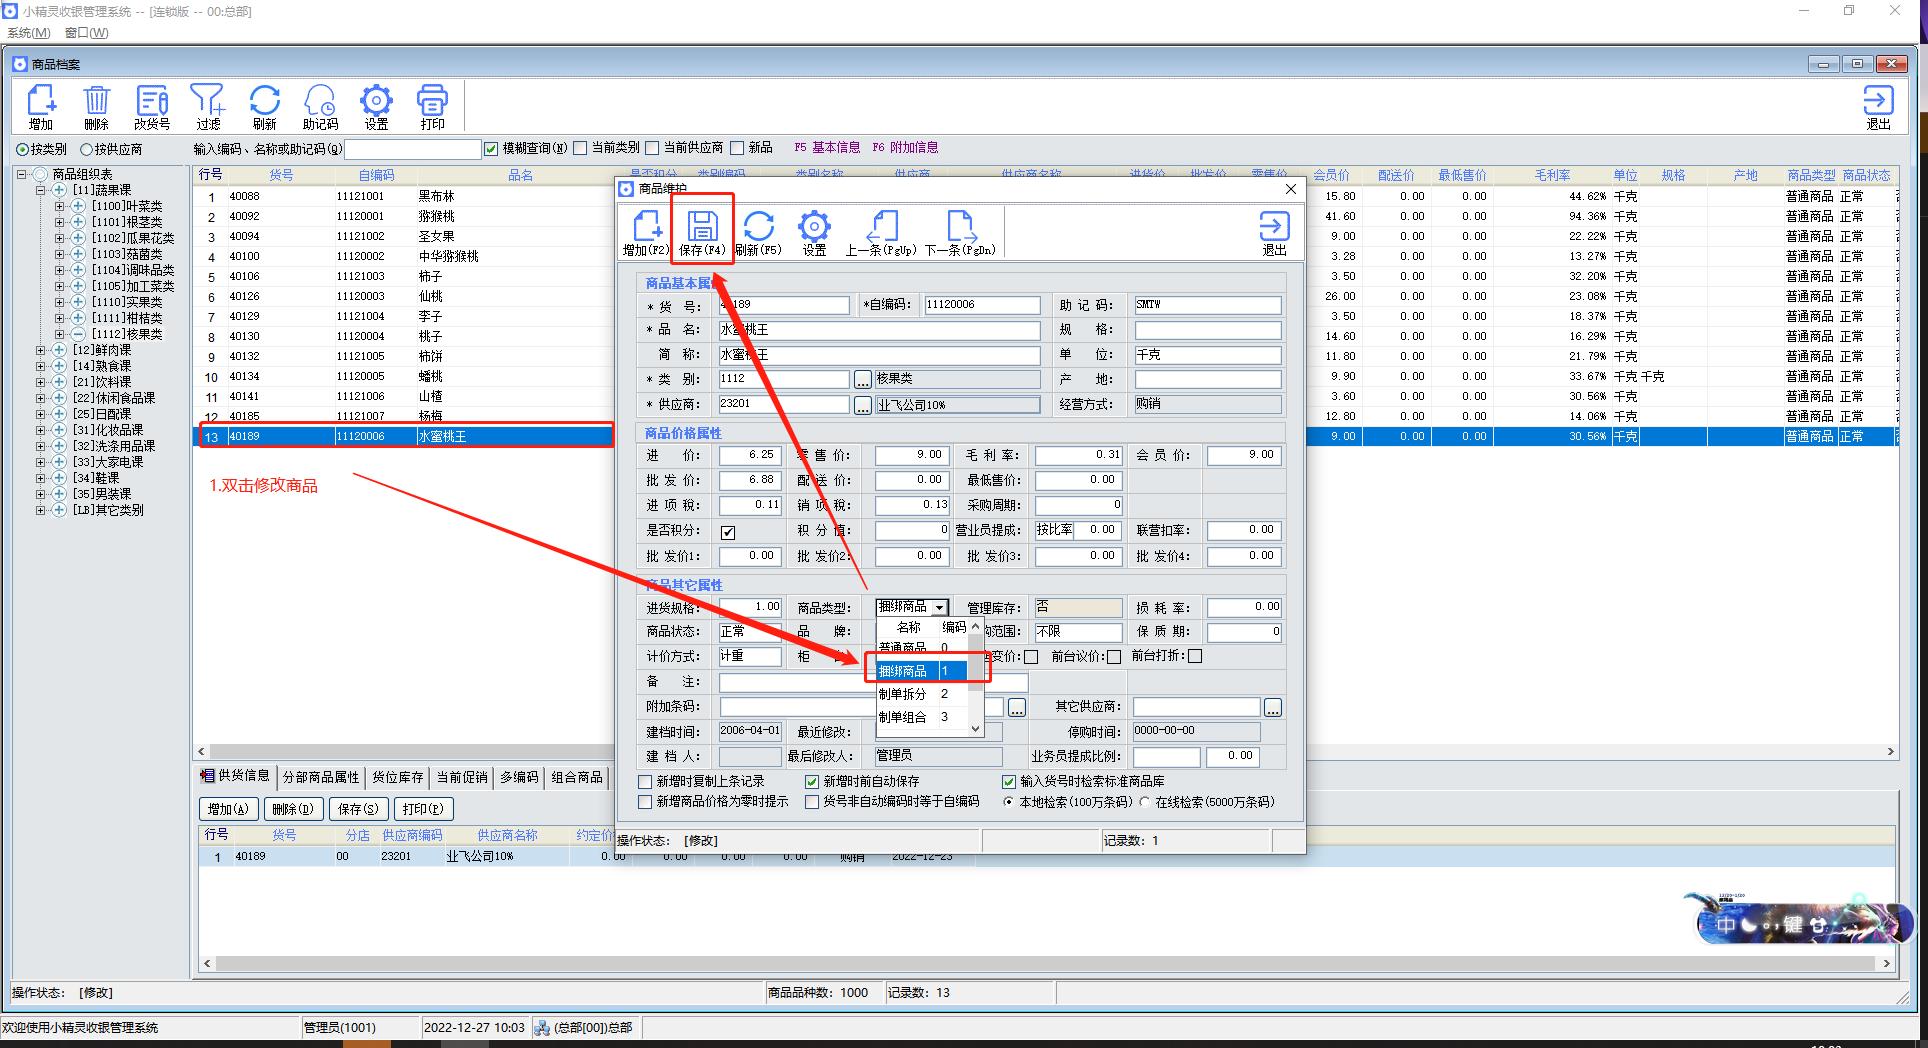Expand the [14]熟食课 tree node

click(x=41, y=366)
